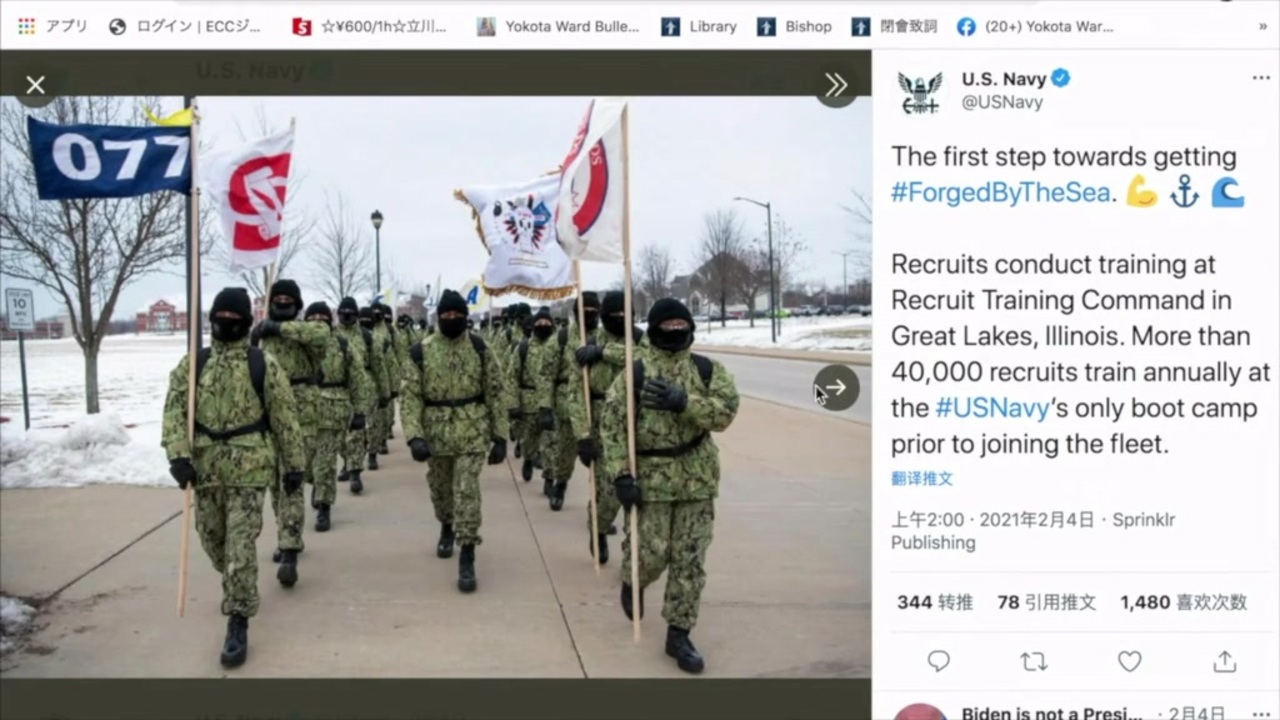Open the アプリ apps bookmark

pyautogui.click(x=53, y=26)
